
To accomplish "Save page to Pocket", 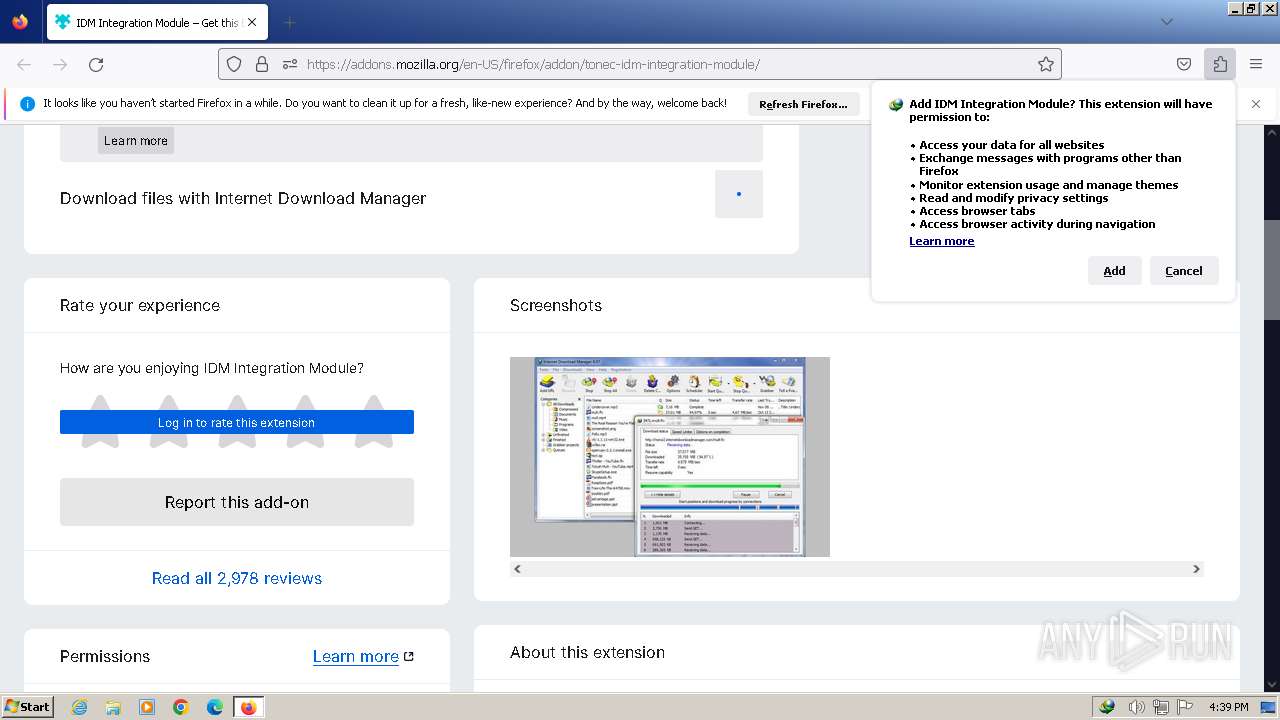I will click(x=1184, y=64).
